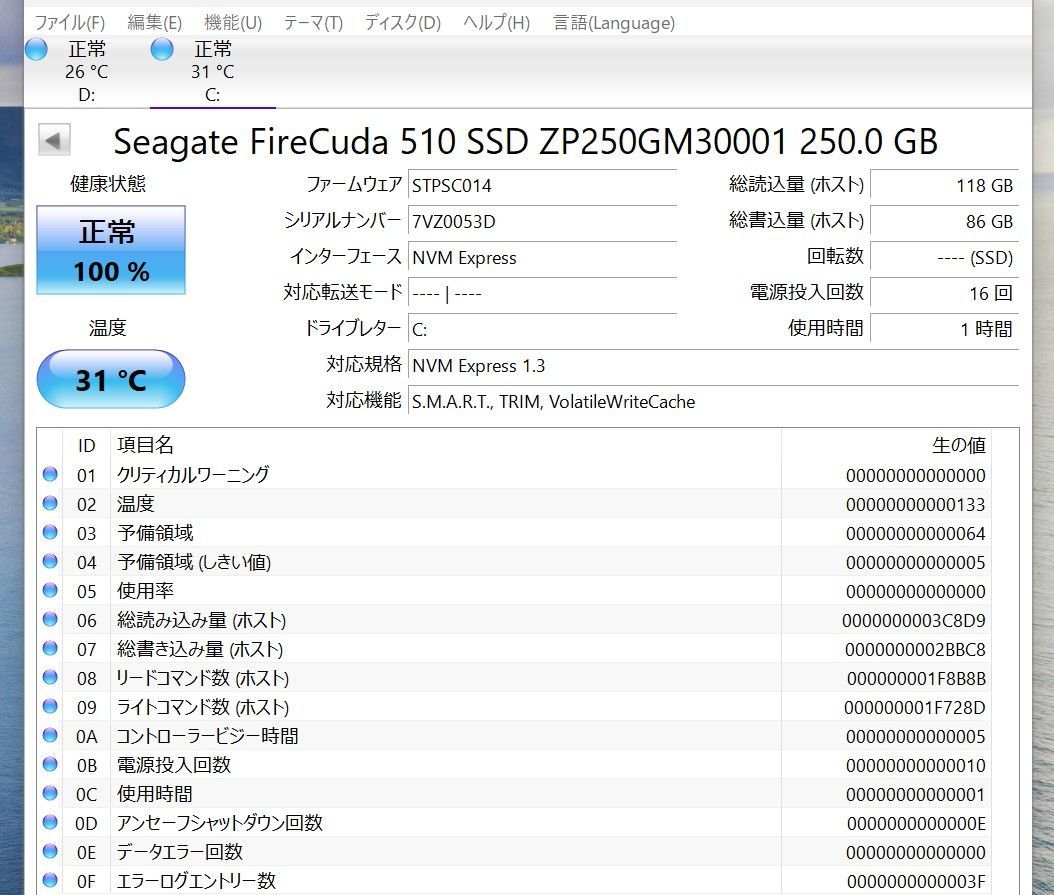Click status icon for row 09 ライトコマンド数
This screenshot has height=895, width=1054.
click(50, 706)
